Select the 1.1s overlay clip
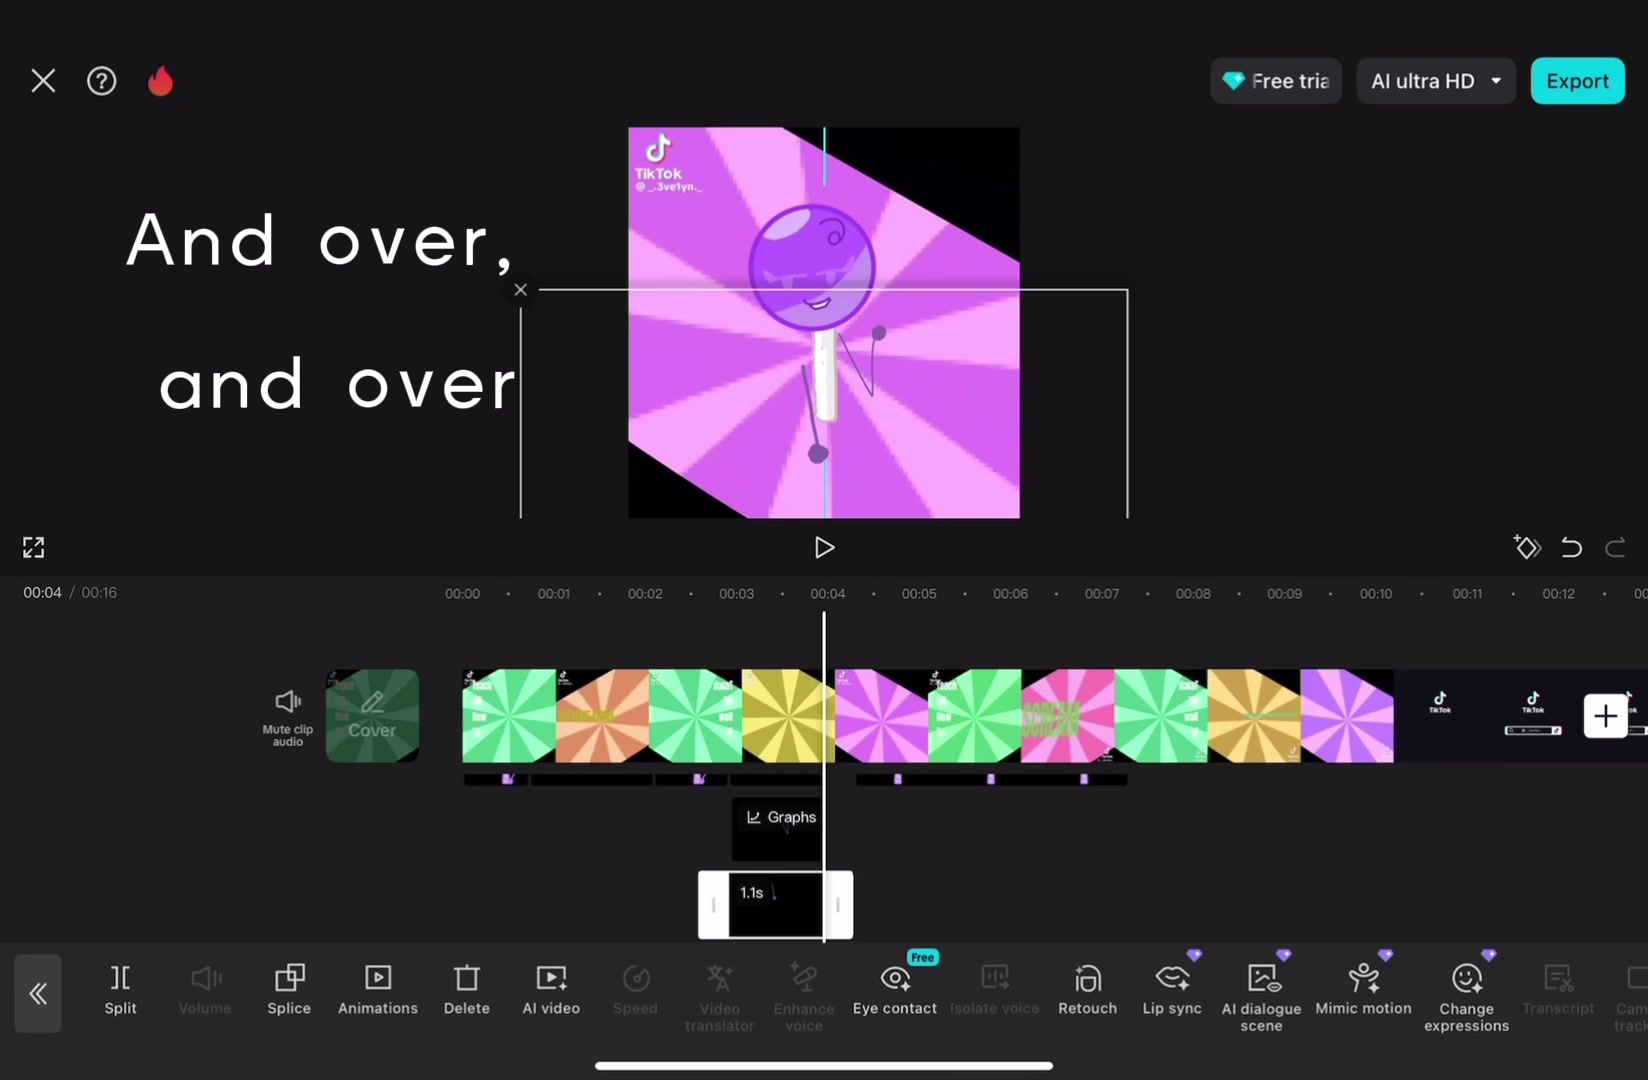The image size is (1648, 1080). click(775, 904)
